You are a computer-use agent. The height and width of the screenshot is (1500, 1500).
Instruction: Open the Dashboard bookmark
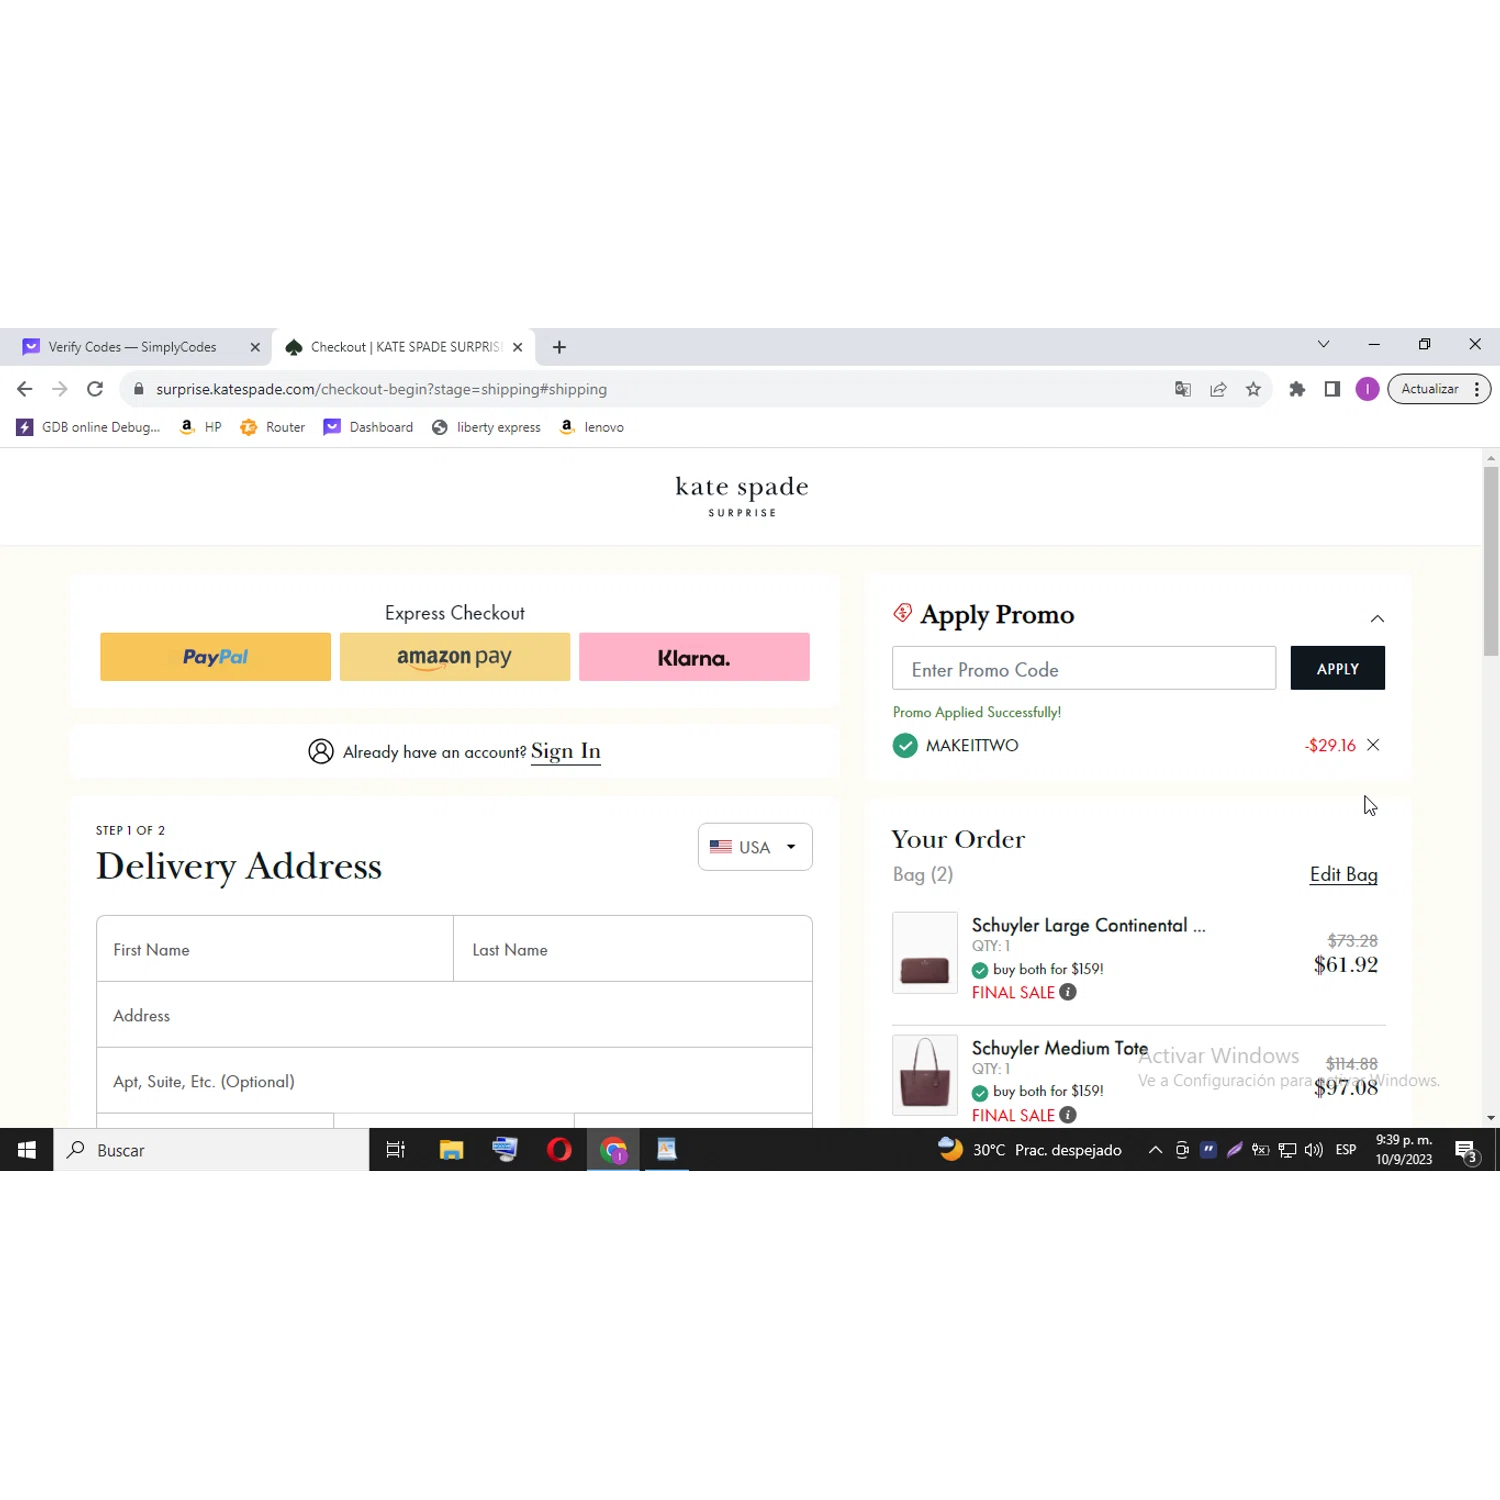click(368, 427)
